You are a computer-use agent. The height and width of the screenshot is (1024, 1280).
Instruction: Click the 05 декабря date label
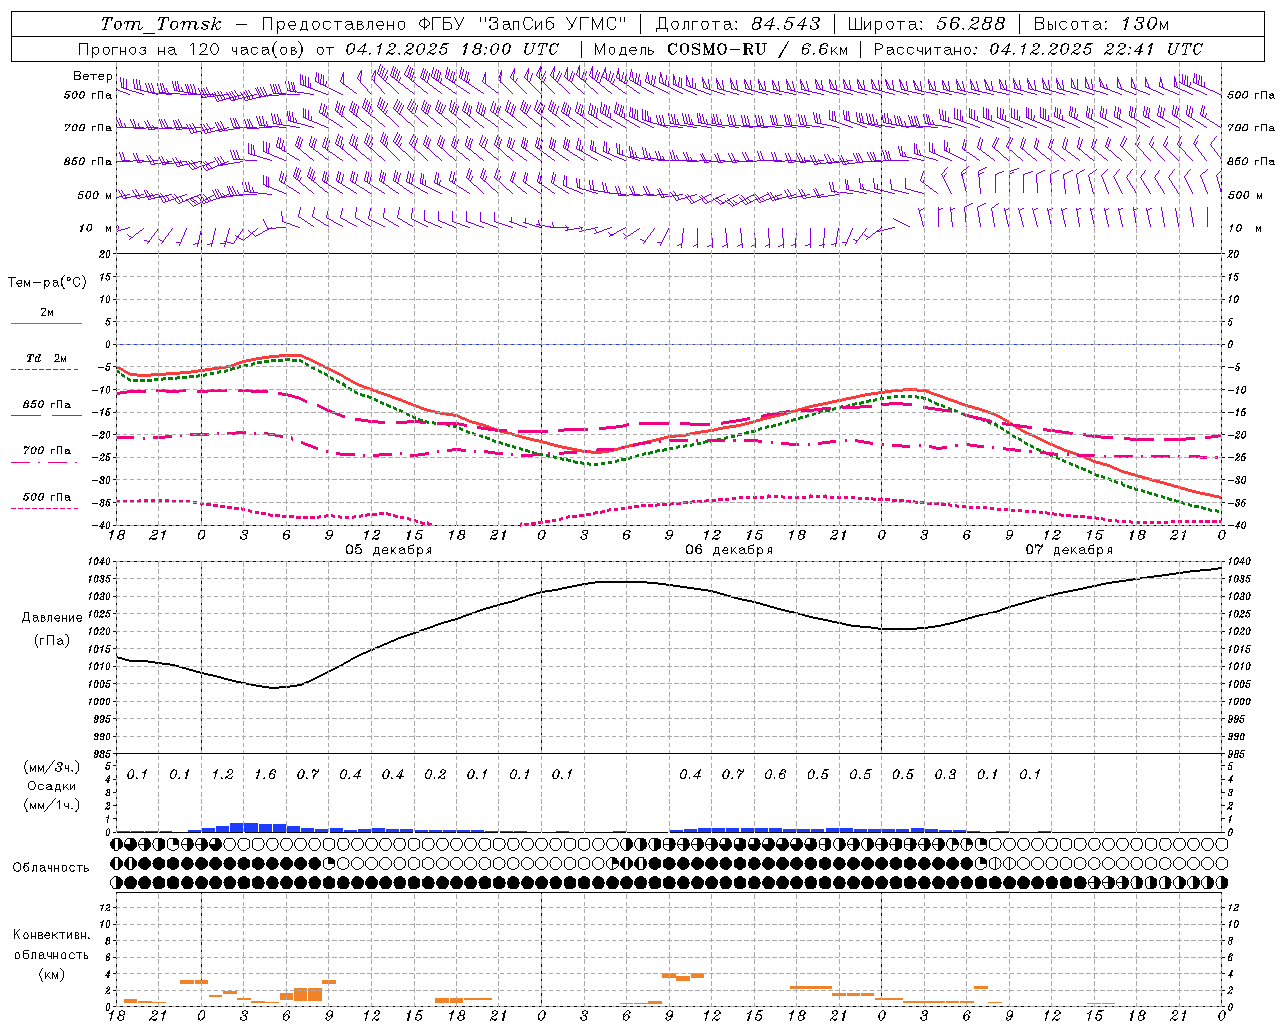[389, 550]
